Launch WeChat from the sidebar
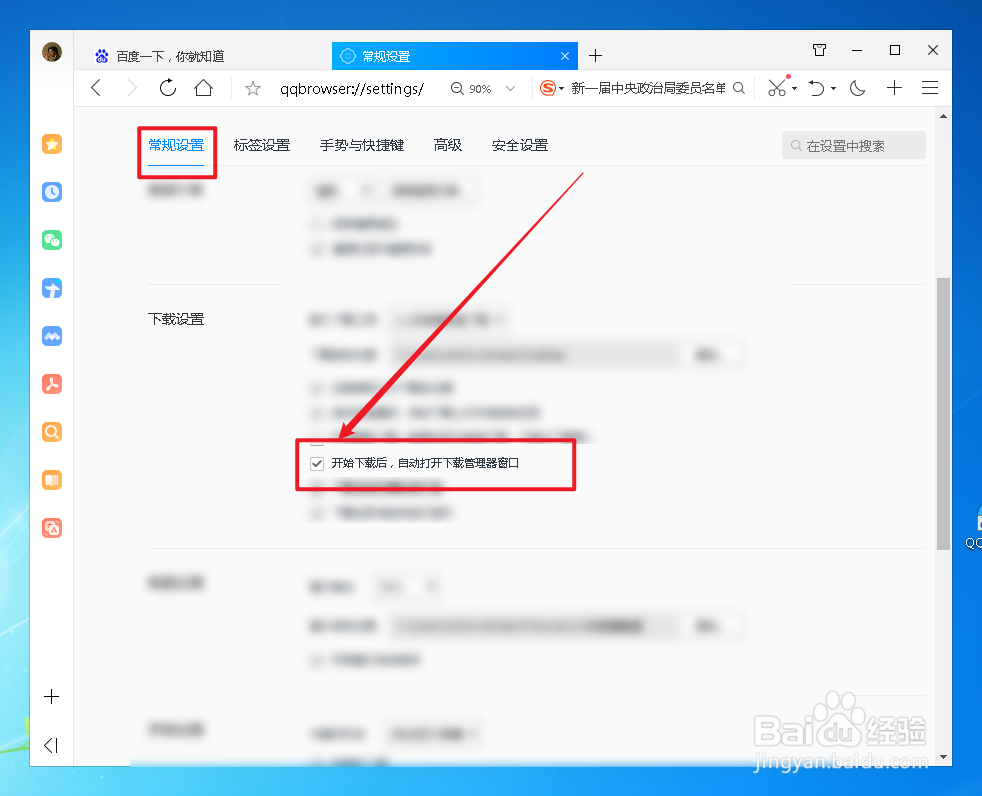 (52, 240)
